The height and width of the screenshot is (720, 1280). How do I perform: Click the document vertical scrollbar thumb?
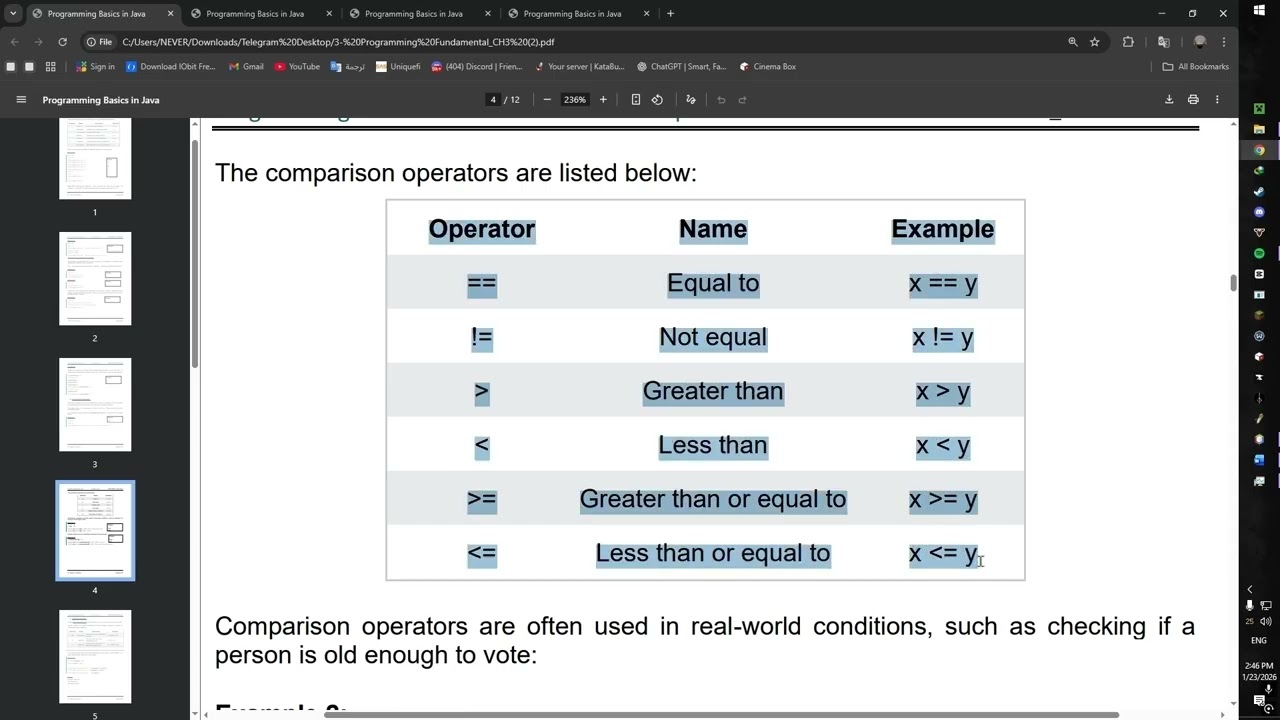[1233, 282]
